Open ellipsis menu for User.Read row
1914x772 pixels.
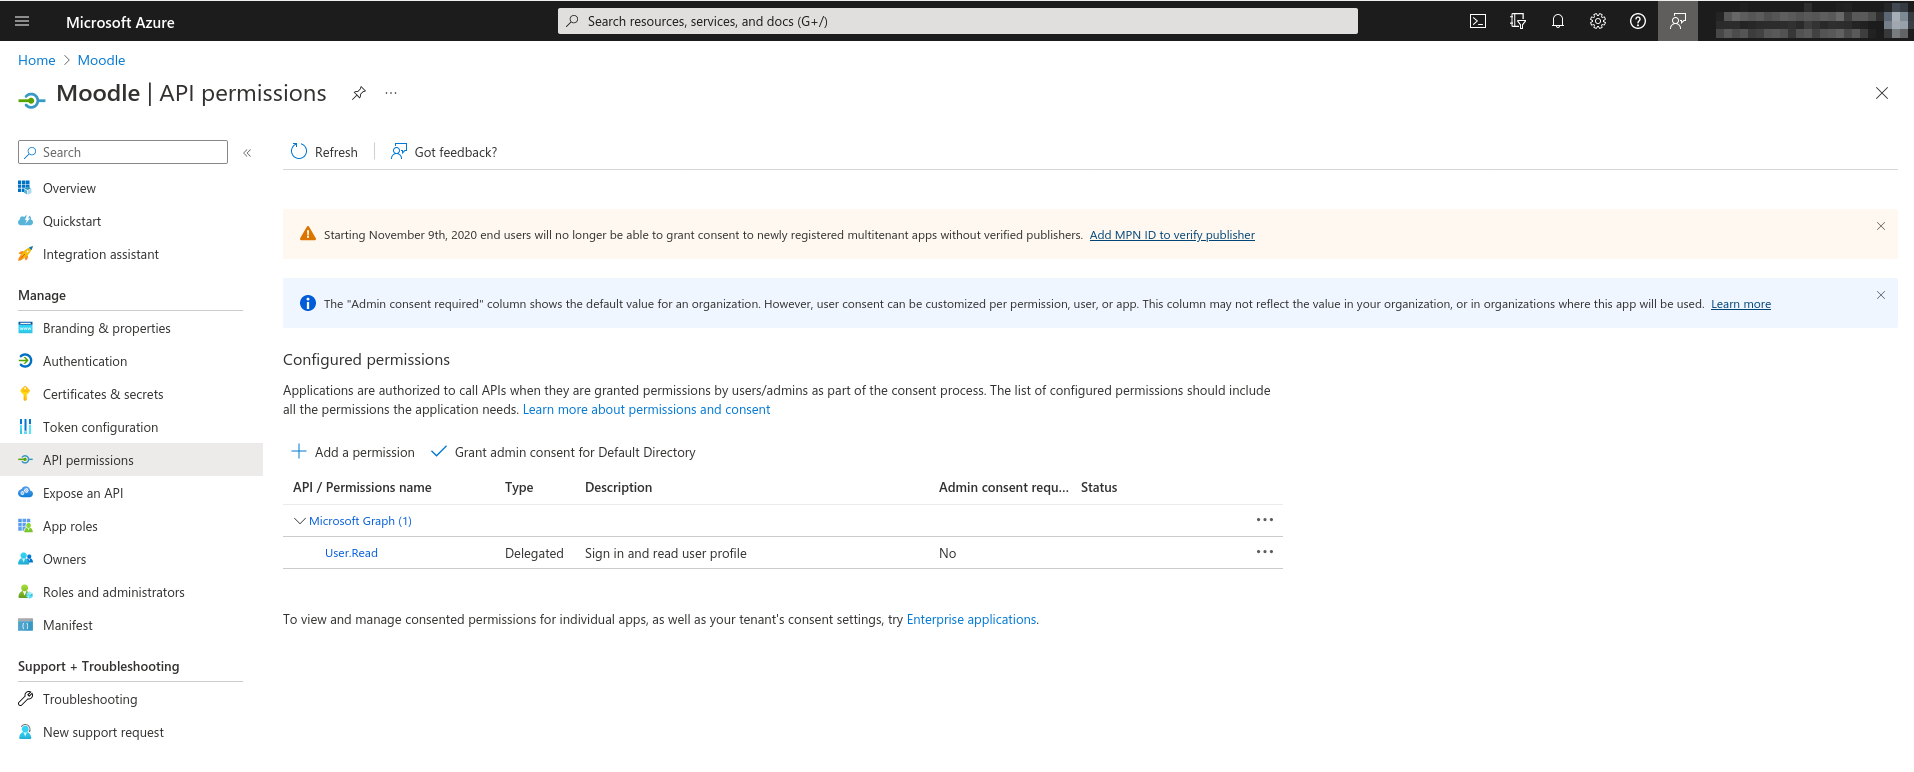tap(1265, 552)
